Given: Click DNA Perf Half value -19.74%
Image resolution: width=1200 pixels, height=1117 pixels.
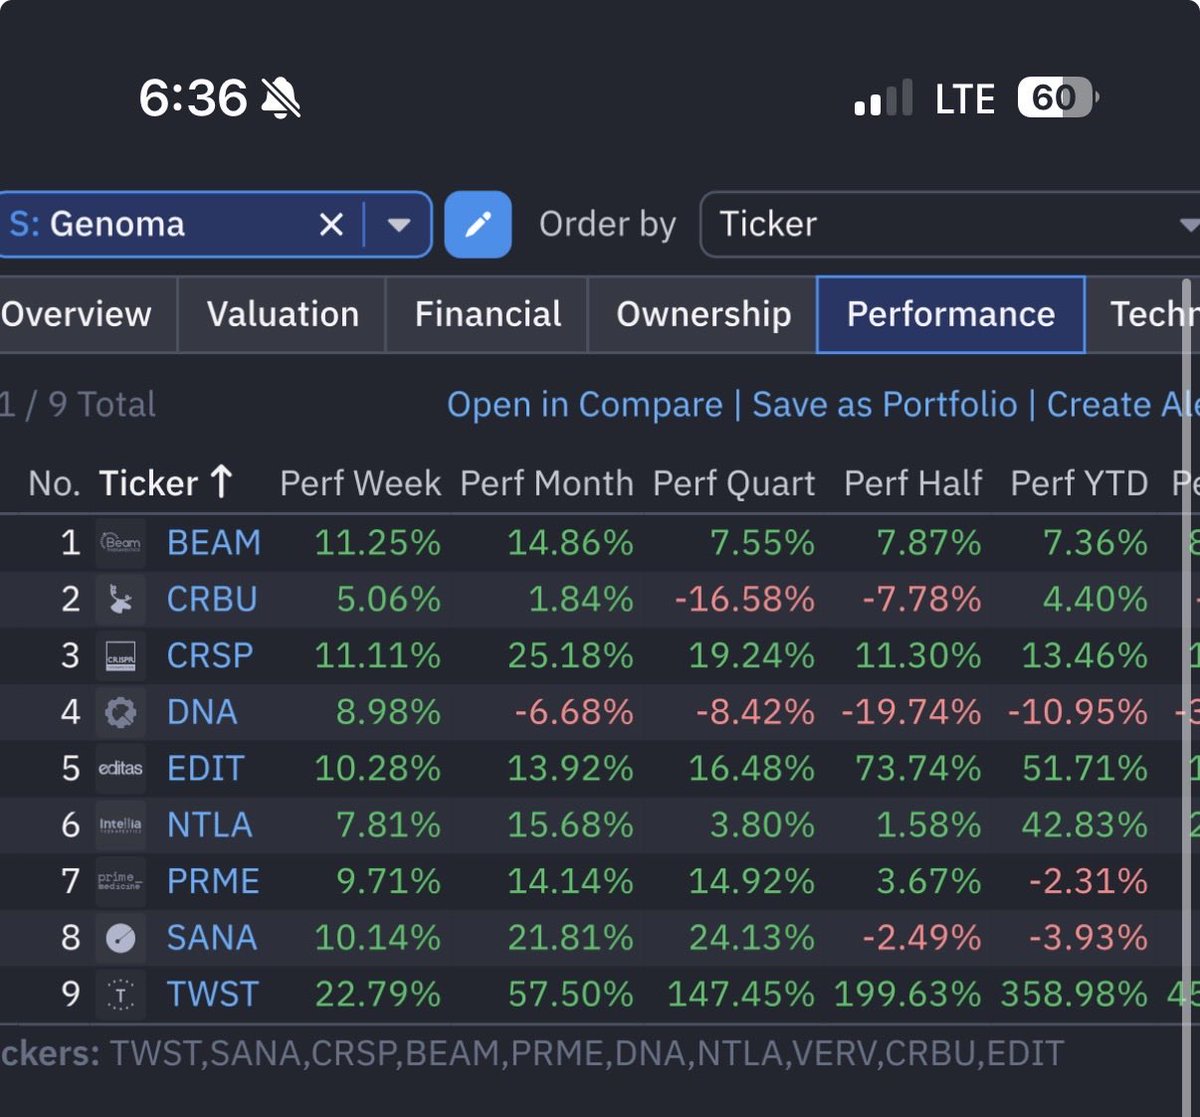Looking at the screenshot, I should pyautogui.click(x=911, y=712).
